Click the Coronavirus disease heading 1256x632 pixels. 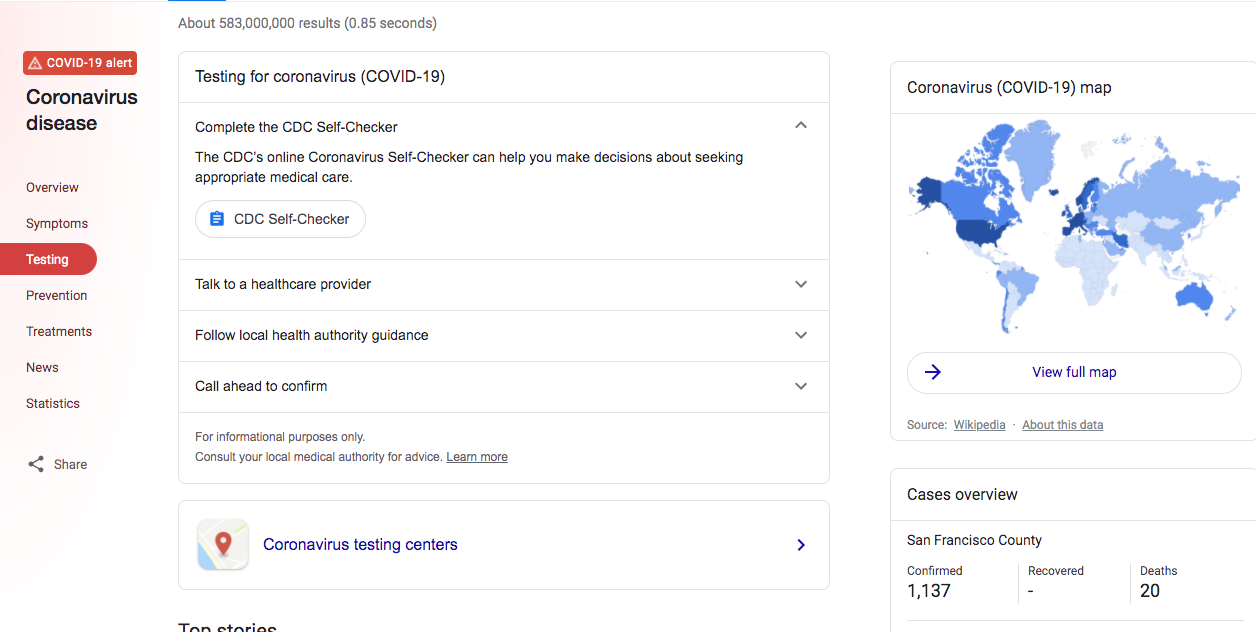pos(82,110)
